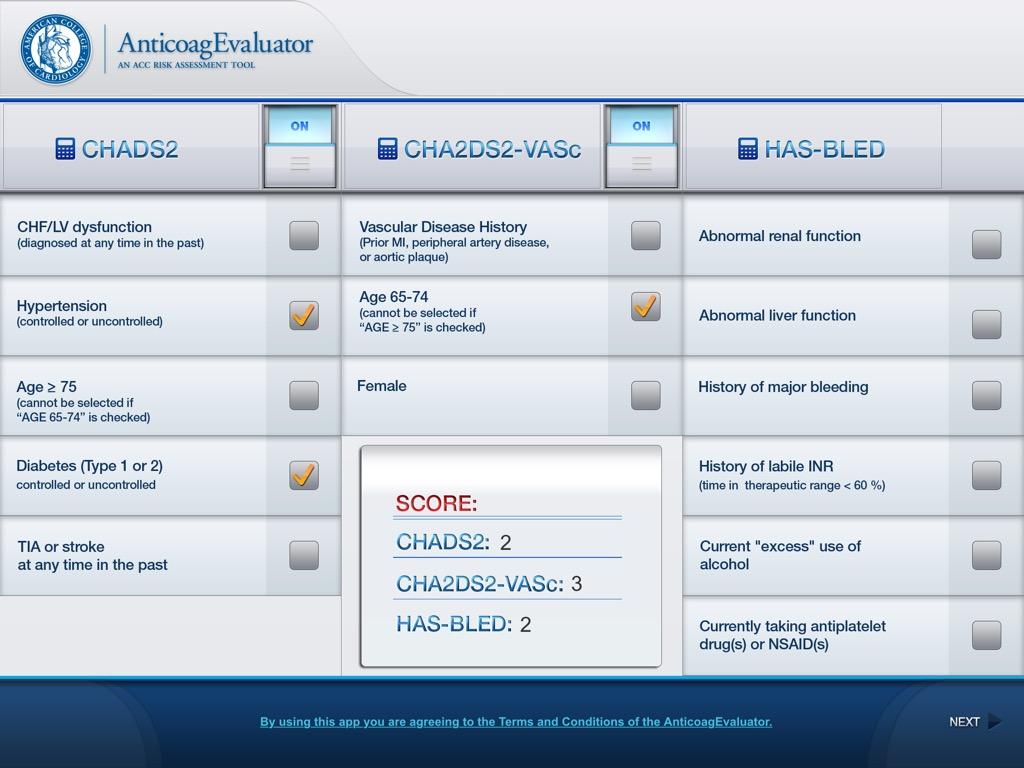
Task: Turn off the CHADS2 ON switch
Action: click(x=300, y=146)
